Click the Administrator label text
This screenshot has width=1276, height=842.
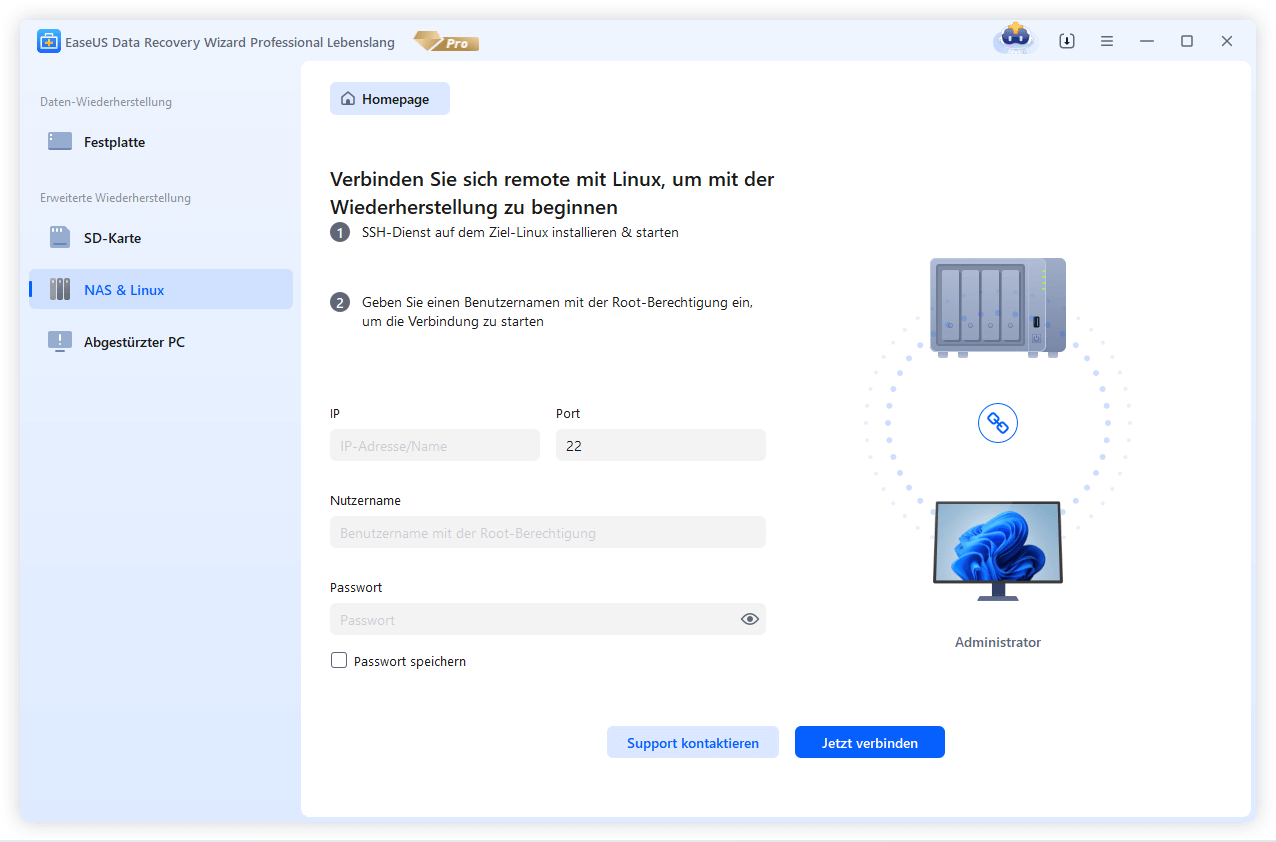coord(998,642)
